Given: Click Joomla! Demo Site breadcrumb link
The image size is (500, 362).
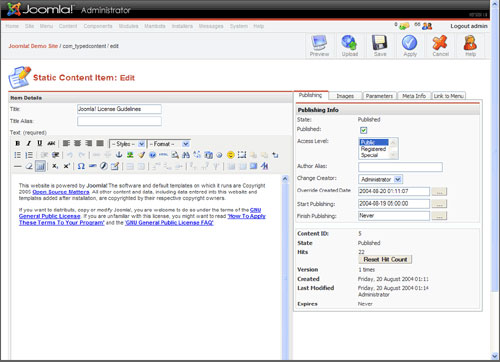Looking at the screenshot, I should coord(33,46).
